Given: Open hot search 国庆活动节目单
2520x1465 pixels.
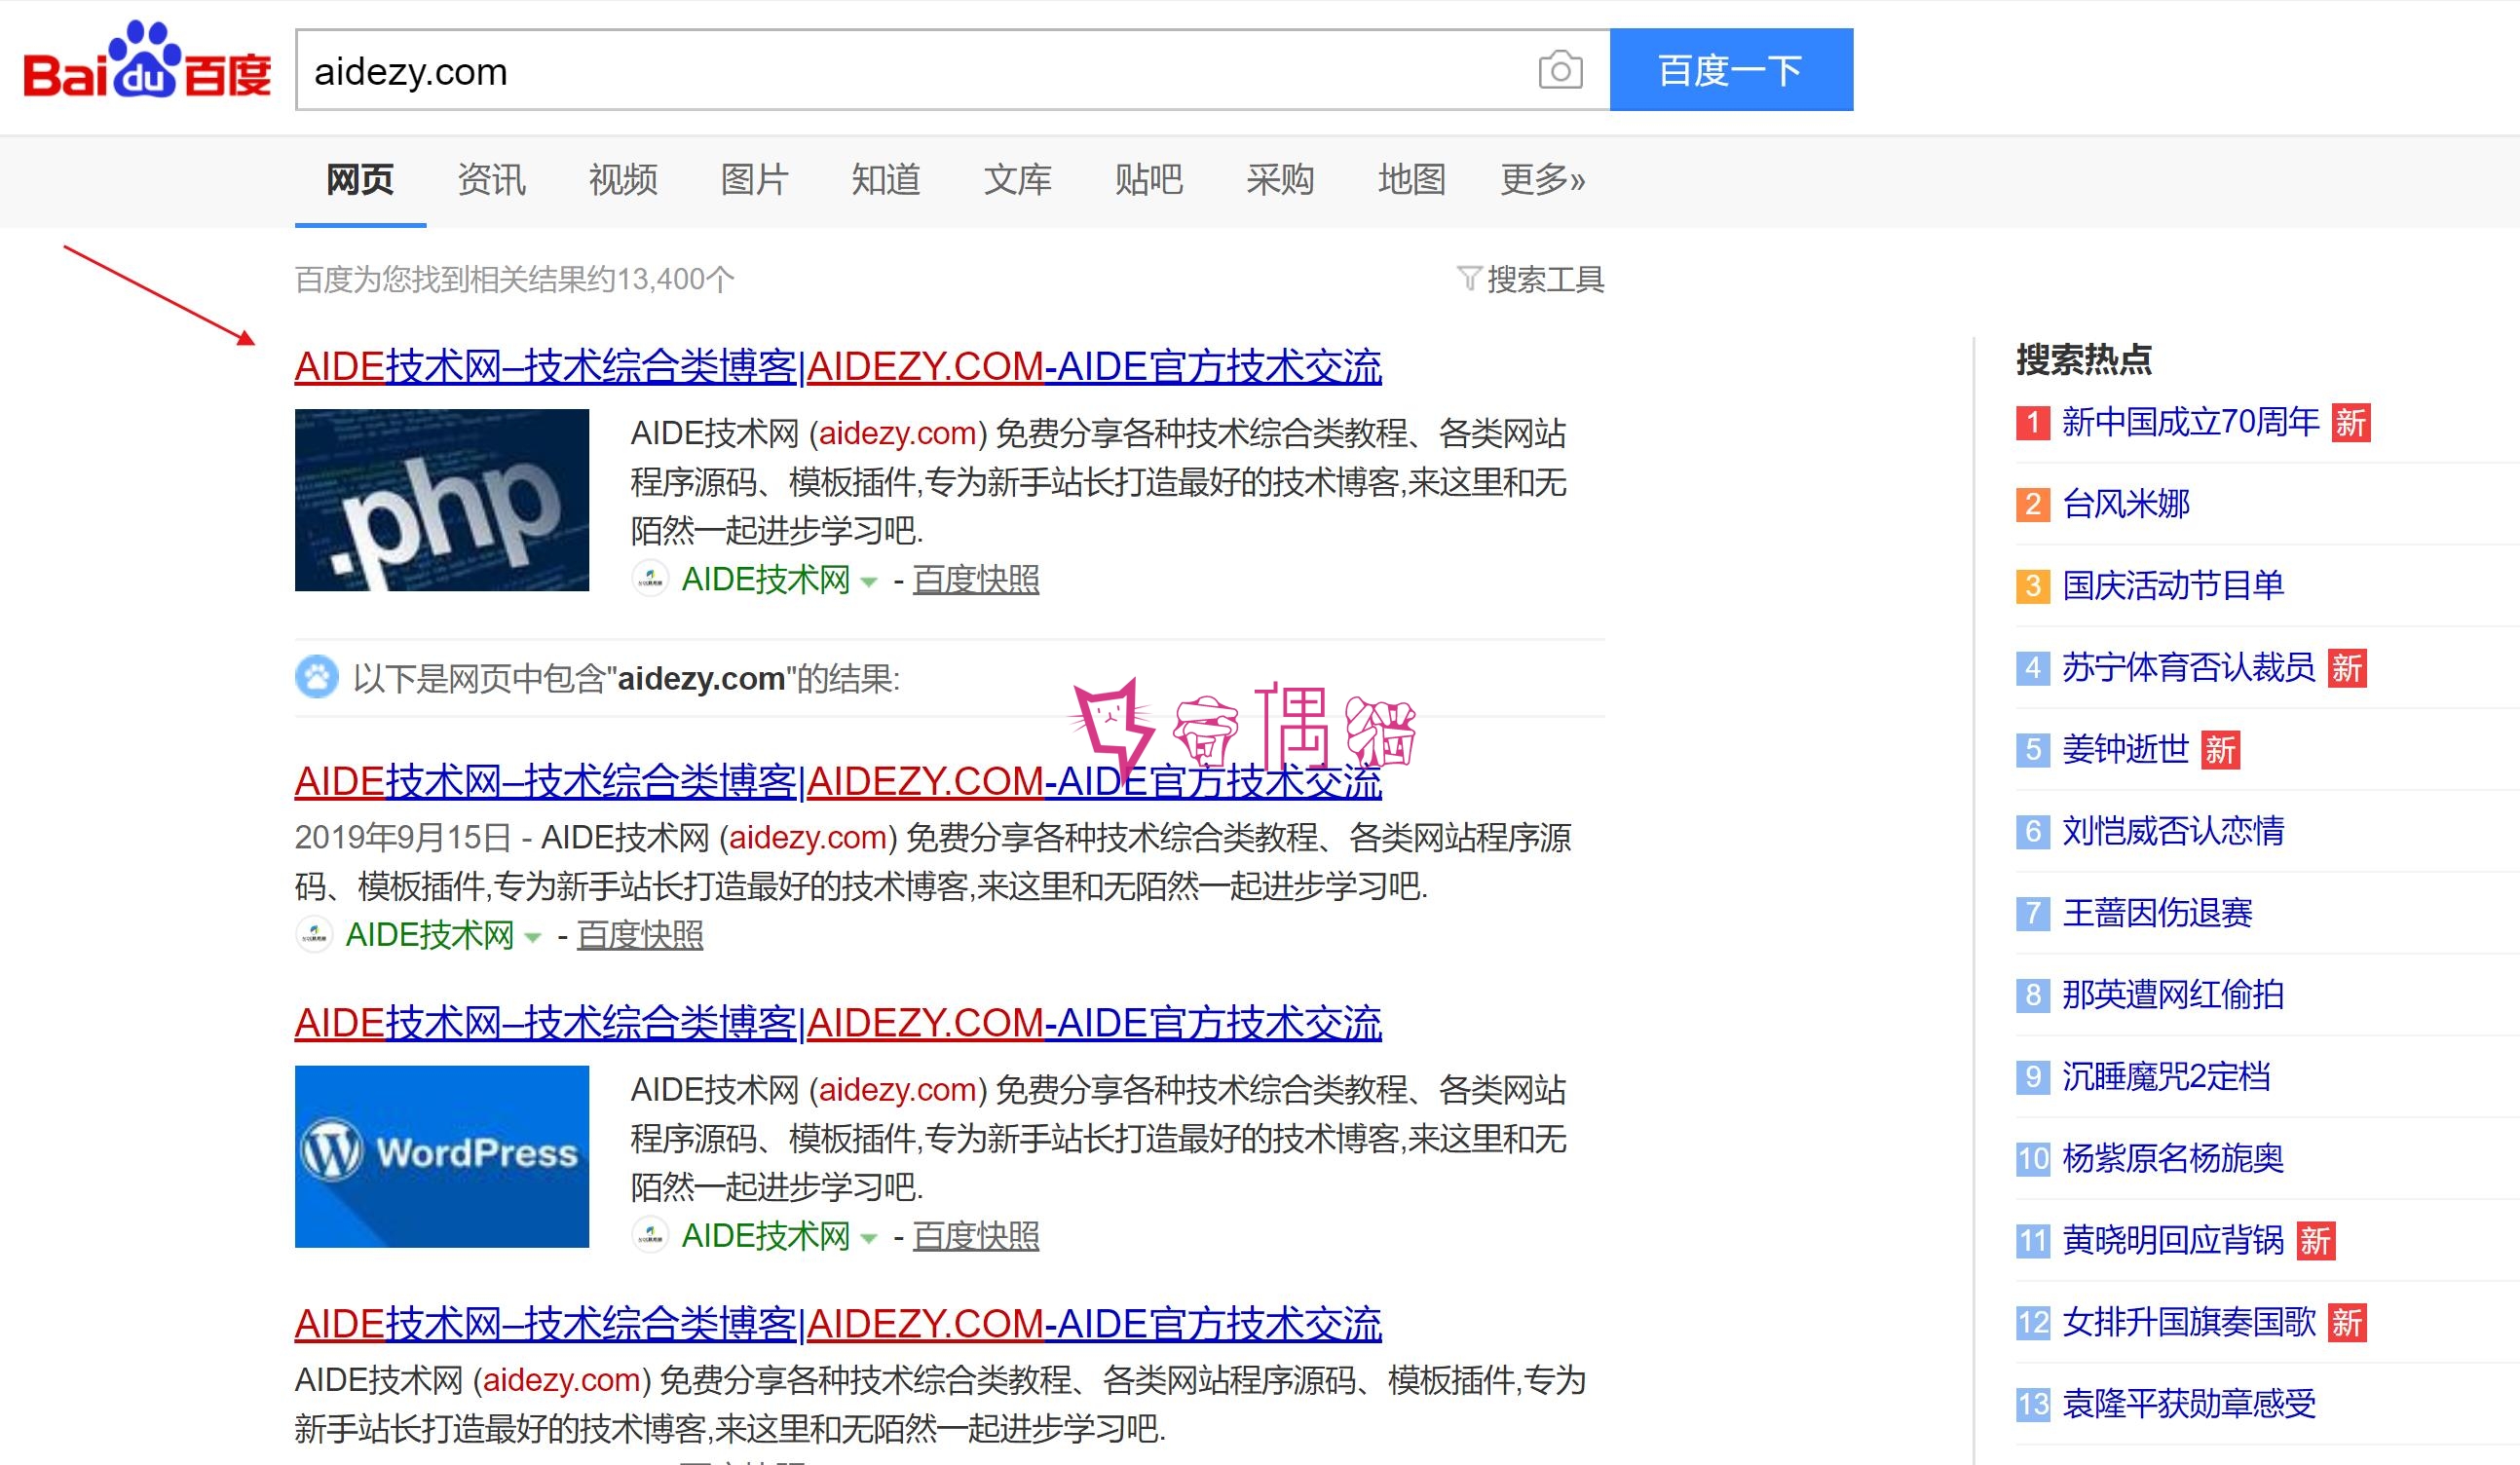Looking at the screenshot, I should (2173, 585).
